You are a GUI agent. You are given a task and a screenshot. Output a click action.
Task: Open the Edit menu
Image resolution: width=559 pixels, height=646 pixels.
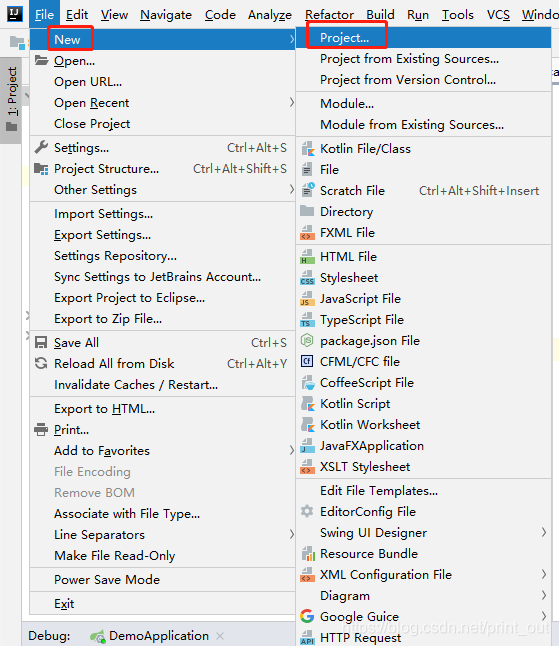(x=77, y=15)
